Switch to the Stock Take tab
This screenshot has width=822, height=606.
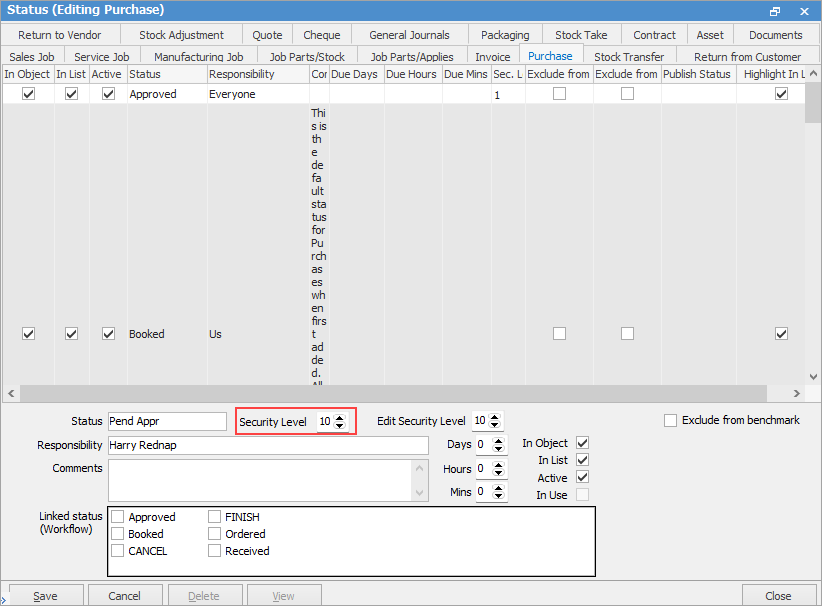pyautogui.click(x=581, y=35)
